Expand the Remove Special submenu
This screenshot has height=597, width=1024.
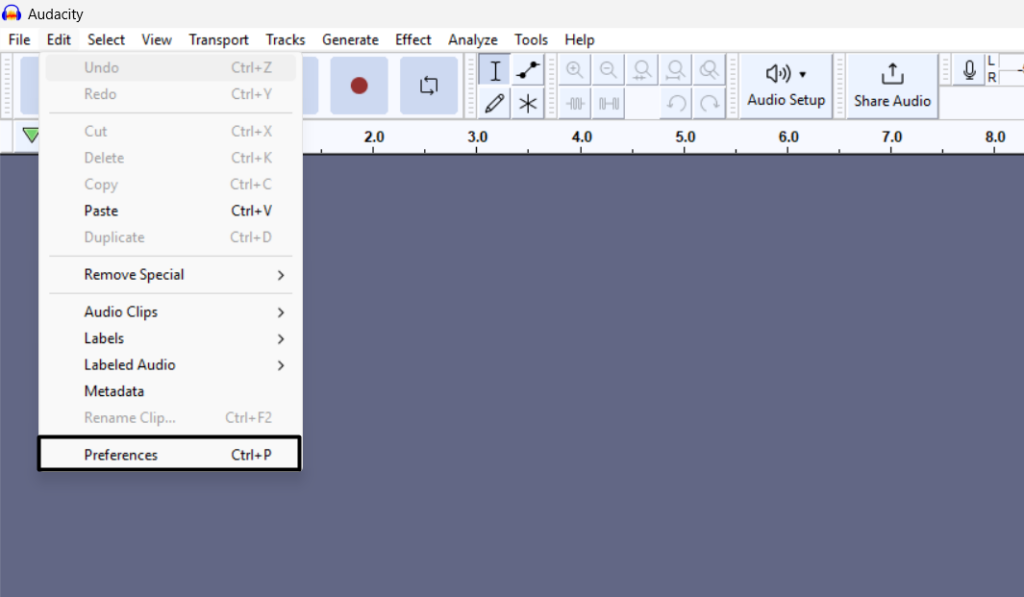170,275
